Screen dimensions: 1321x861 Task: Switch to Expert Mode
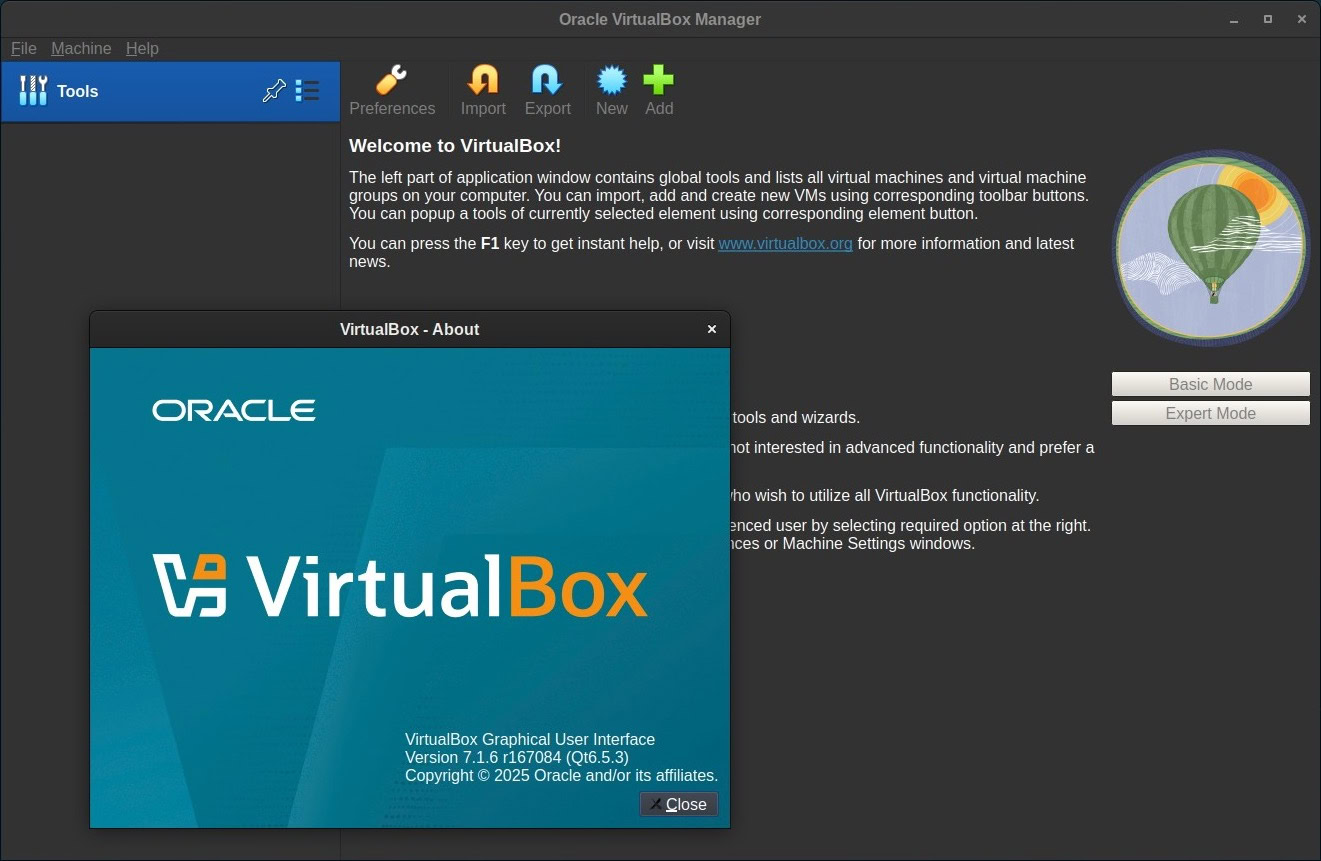click(x=1210, y=413)
